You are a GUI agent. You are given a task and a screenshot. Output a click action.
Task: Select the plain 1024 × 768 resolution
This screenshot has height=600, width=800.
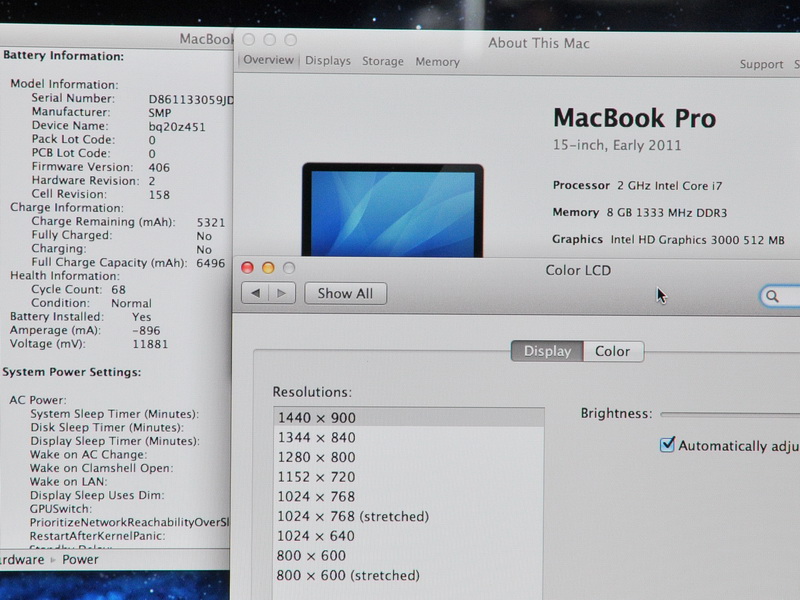pyautogui.click(x=409, y=496)
